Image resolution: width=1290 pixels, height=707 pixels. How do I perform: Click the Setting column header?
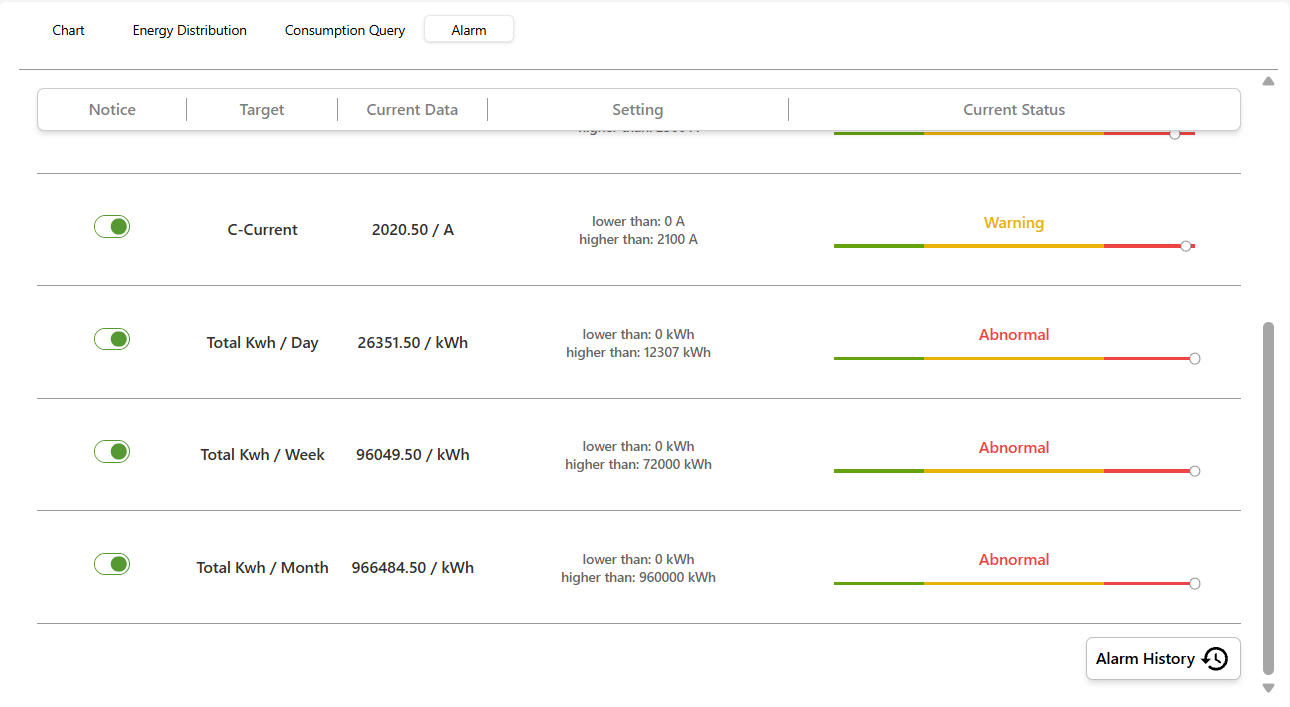pos(638,110)
